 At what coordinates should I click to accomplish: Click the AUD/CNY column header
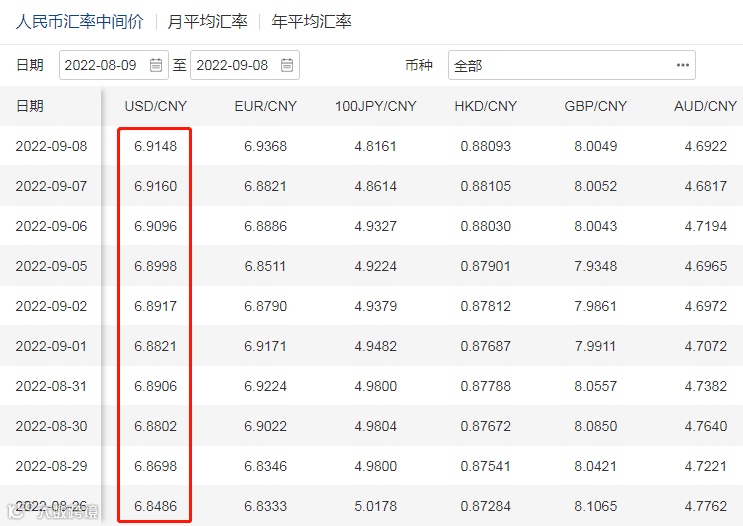[x=706, y=106]
